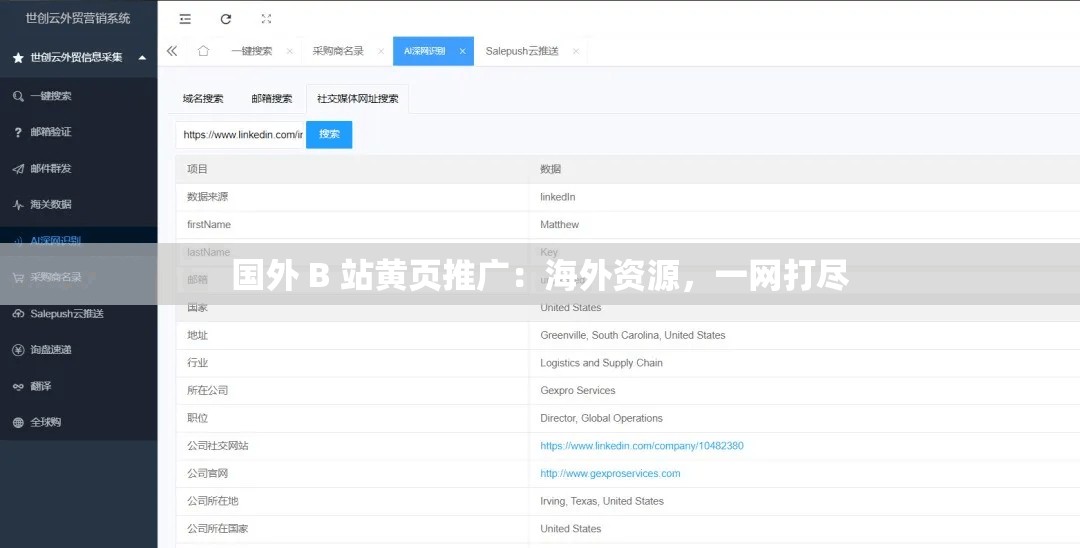This screenshot has height=548, width=1080.
Task: Click the Gexpro Services cell
Action: [x=577, y=390]
